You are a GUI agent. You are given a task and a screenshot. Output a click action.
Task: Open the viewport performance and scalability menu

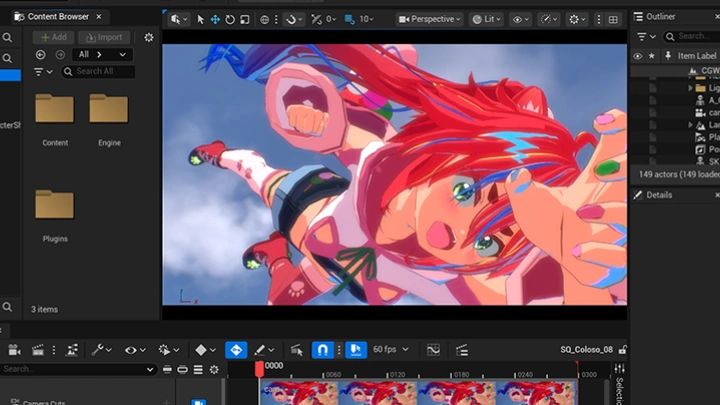[x=549, y=19]
